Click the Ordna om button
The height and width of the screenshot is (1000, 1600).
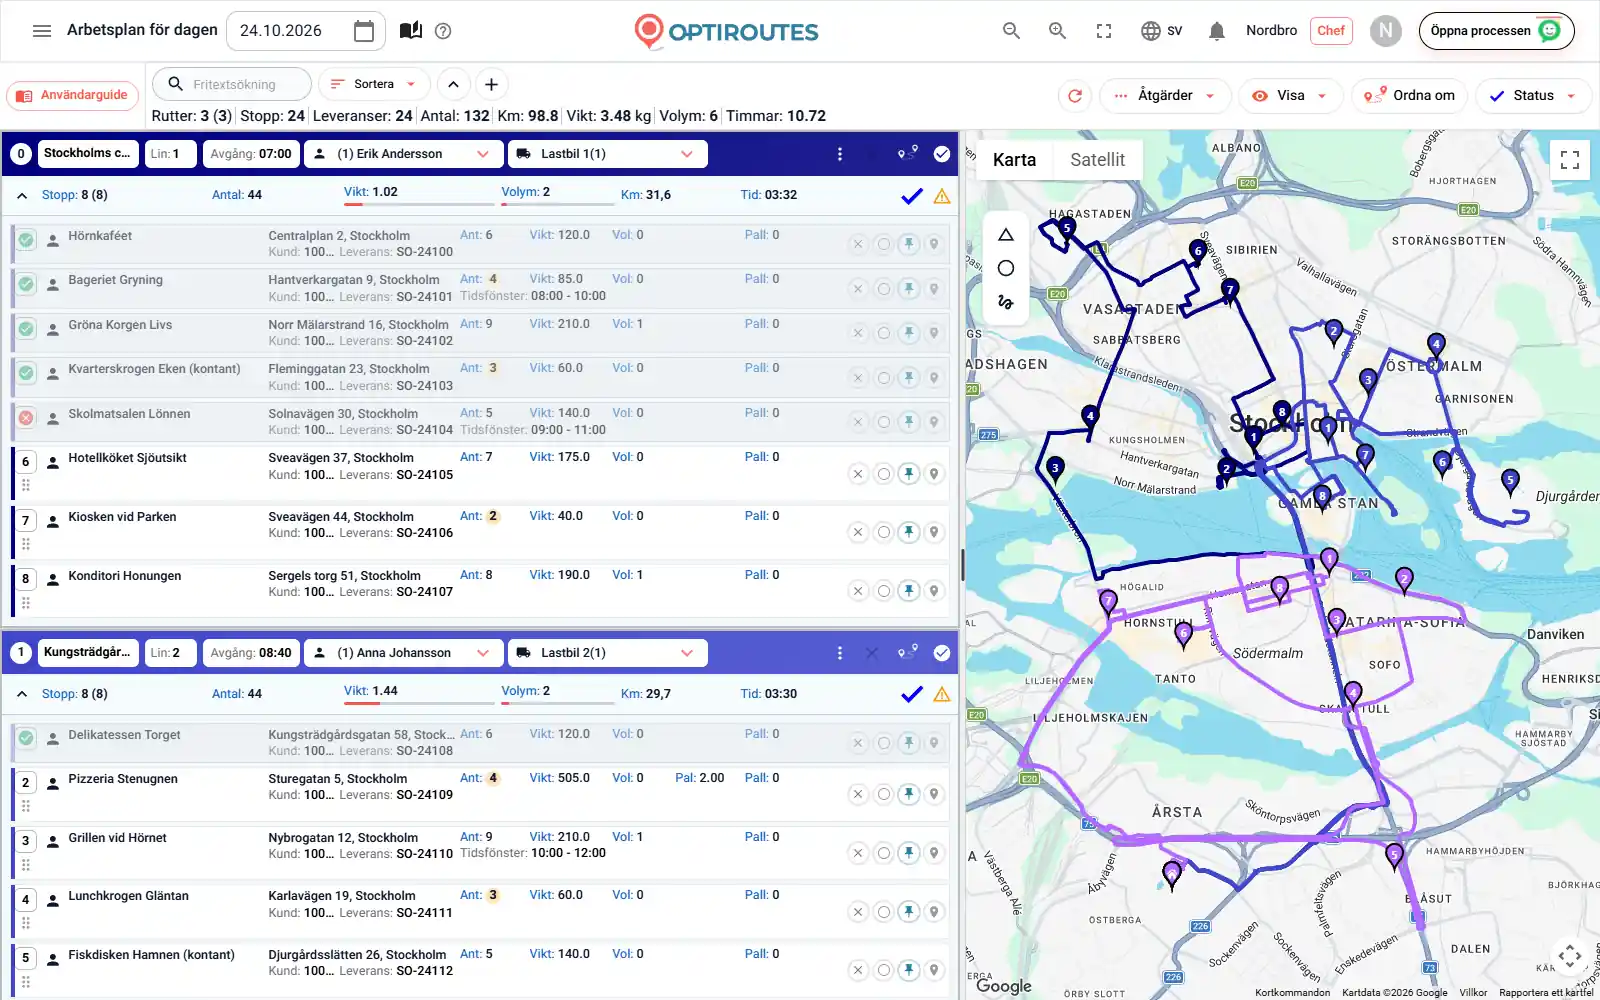tap(1409, 96)
